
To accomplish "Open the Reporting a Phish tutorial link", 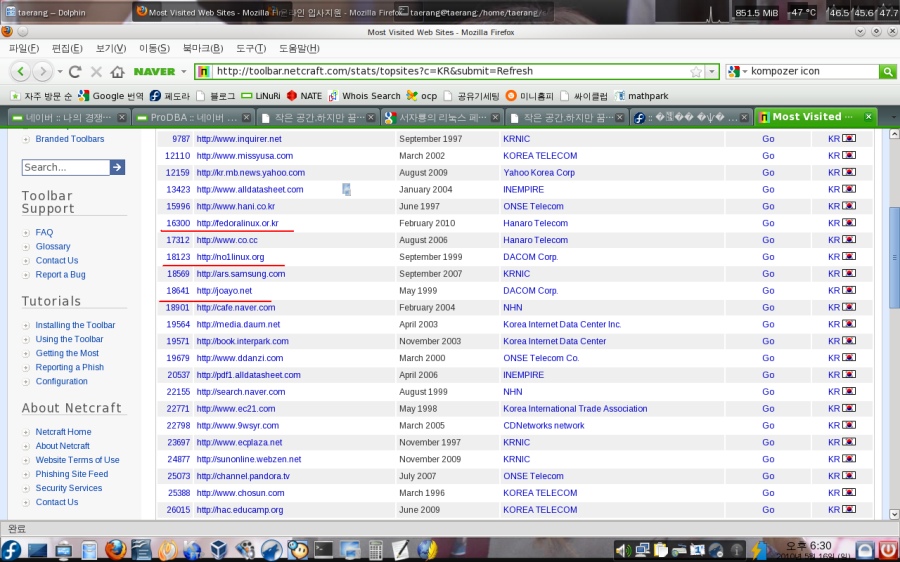I will tap(69, 367).
